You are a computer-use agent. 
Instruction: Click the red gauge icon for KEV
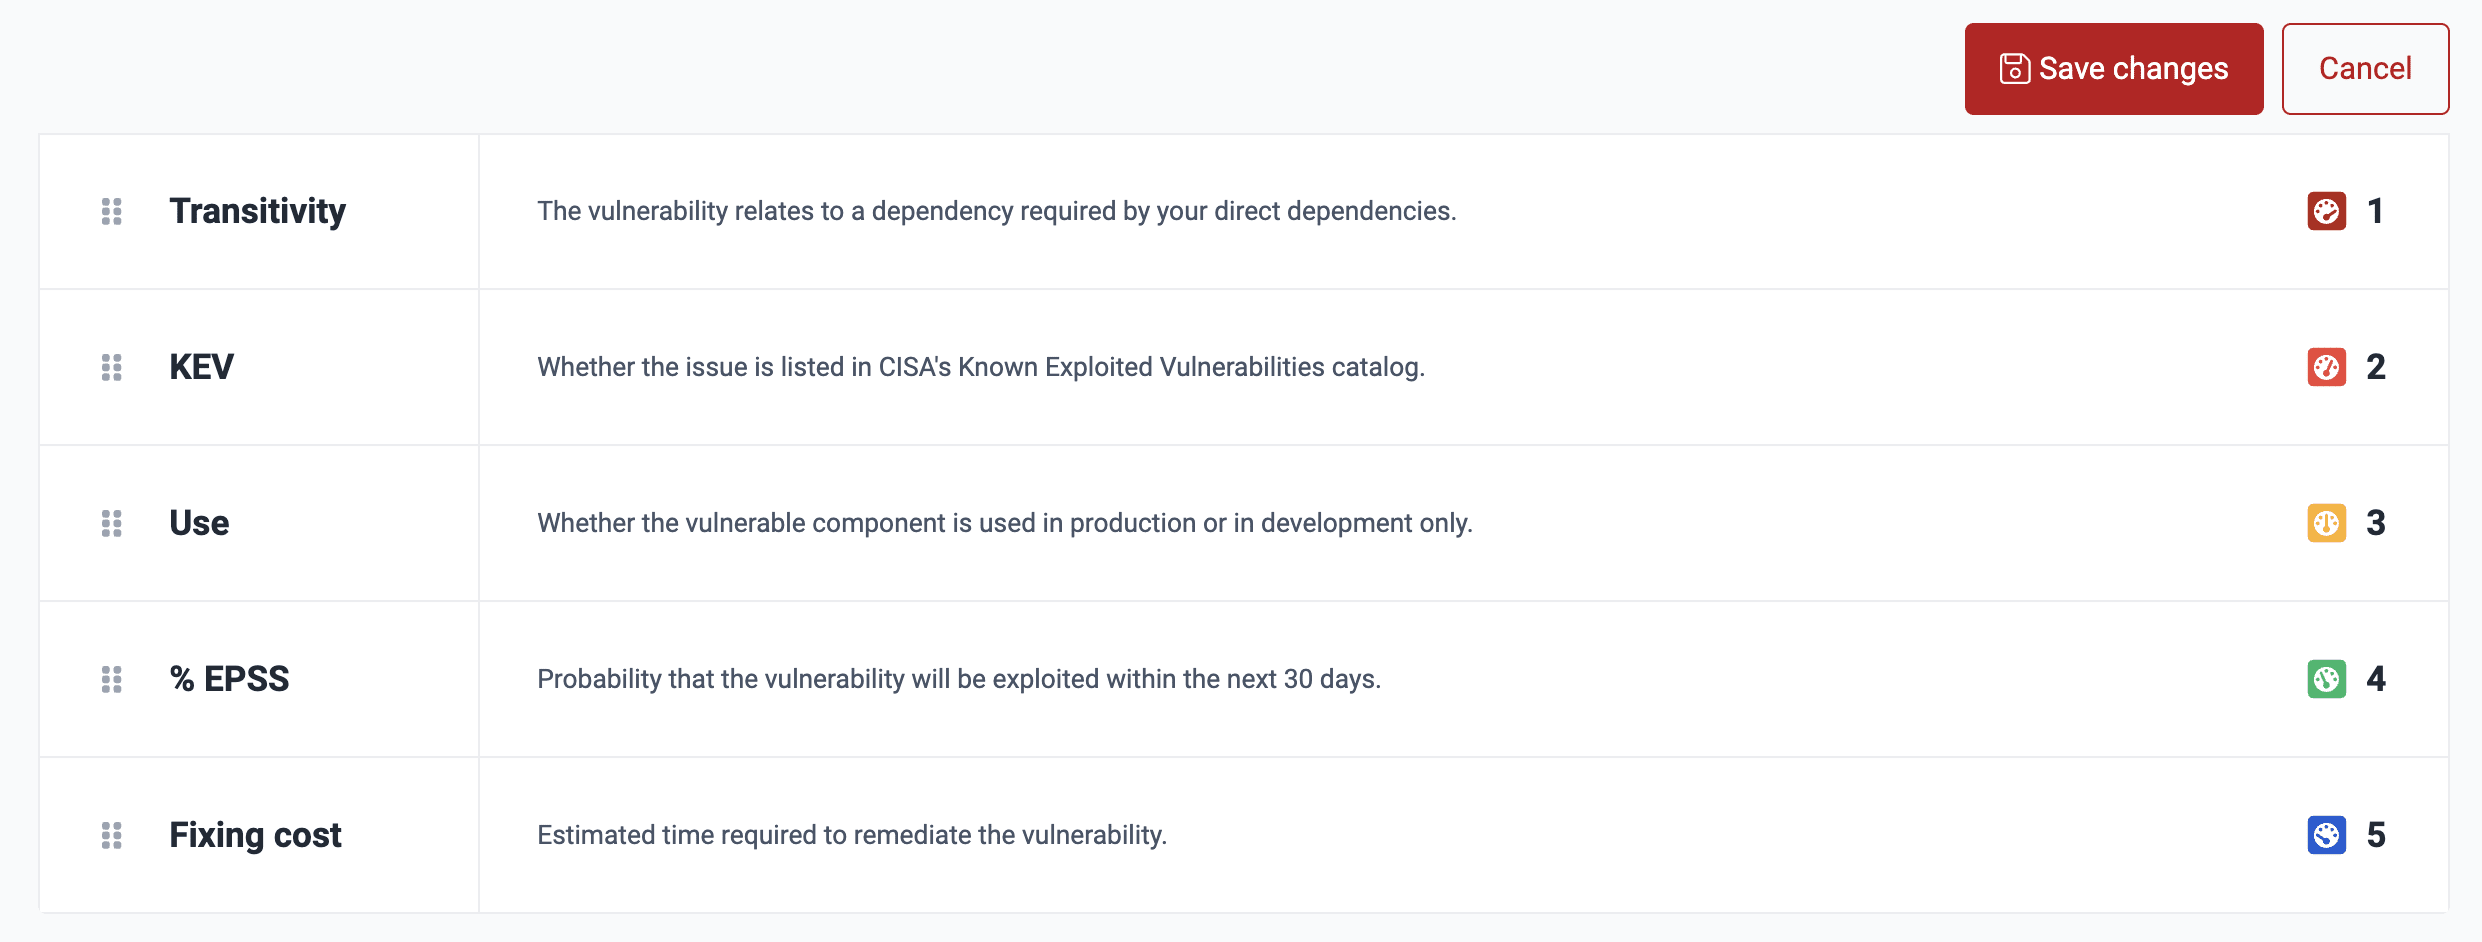tap(2327, 367)
